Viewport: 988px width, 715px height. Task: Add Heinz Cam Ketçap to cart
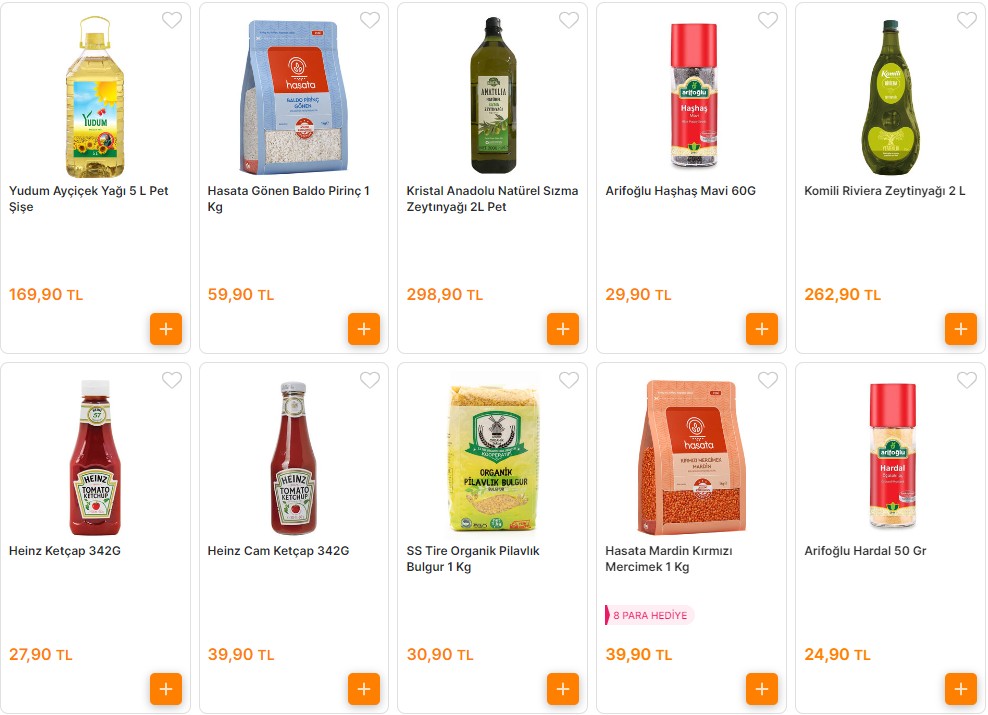pos(364,689)
